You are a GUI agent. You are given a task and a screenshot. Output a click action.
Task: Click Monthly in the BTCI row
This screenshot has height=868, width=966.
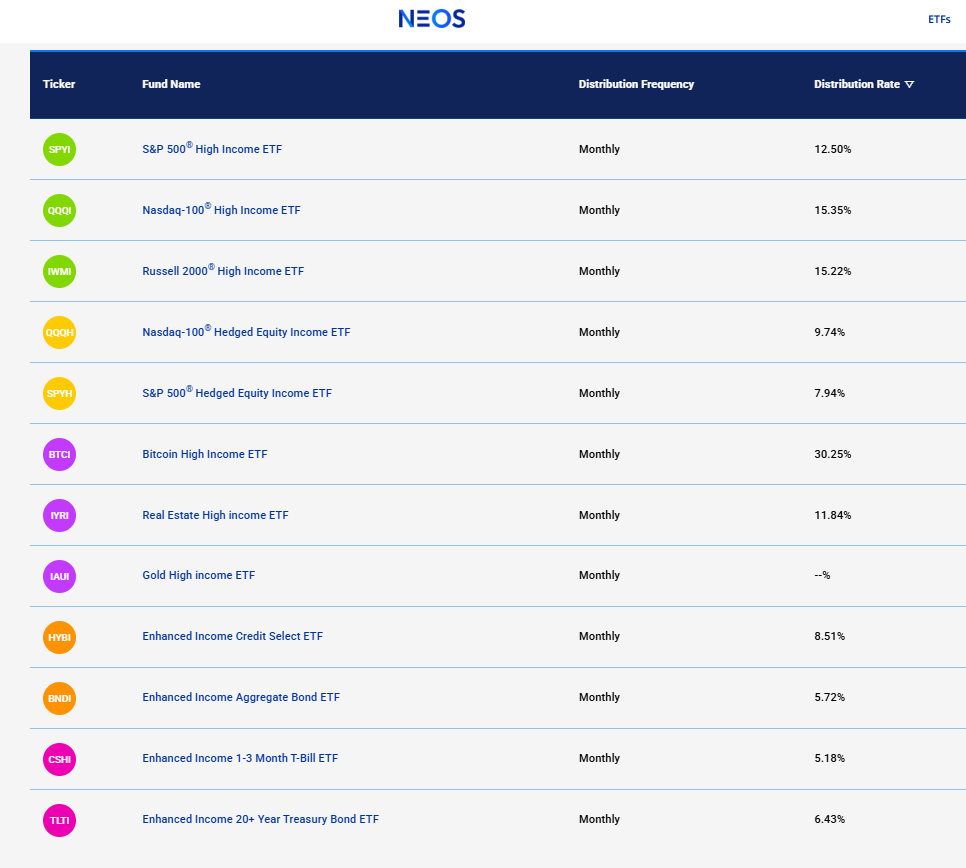tap(599, 454)
